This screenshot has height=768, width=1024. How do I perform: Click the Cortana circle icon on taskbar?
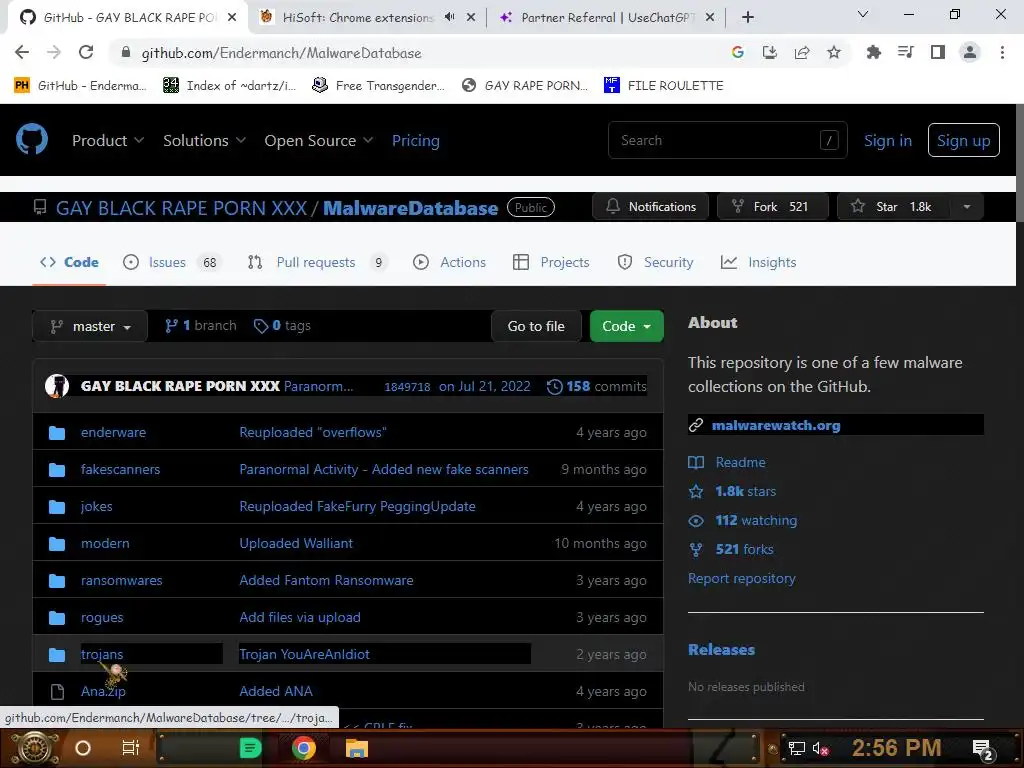(83, 748)
